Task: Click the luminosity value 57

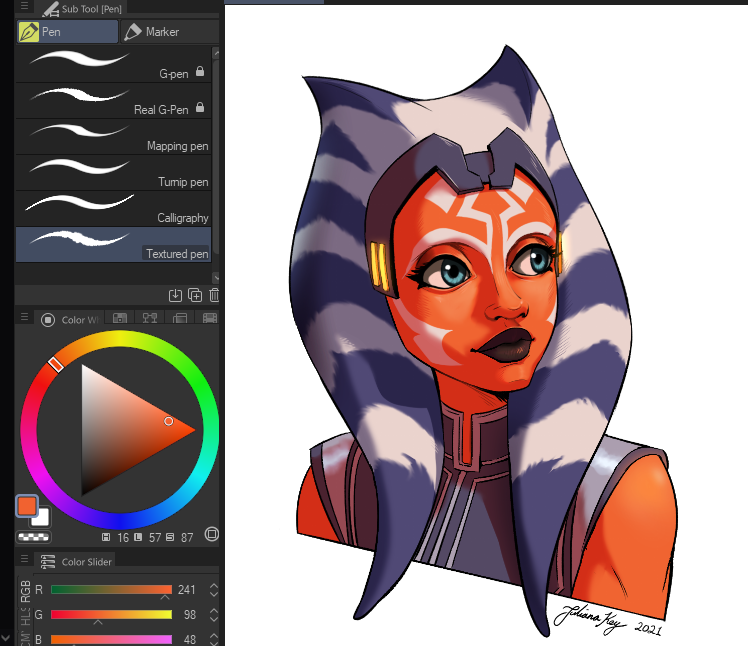Action: pos(155,538)
